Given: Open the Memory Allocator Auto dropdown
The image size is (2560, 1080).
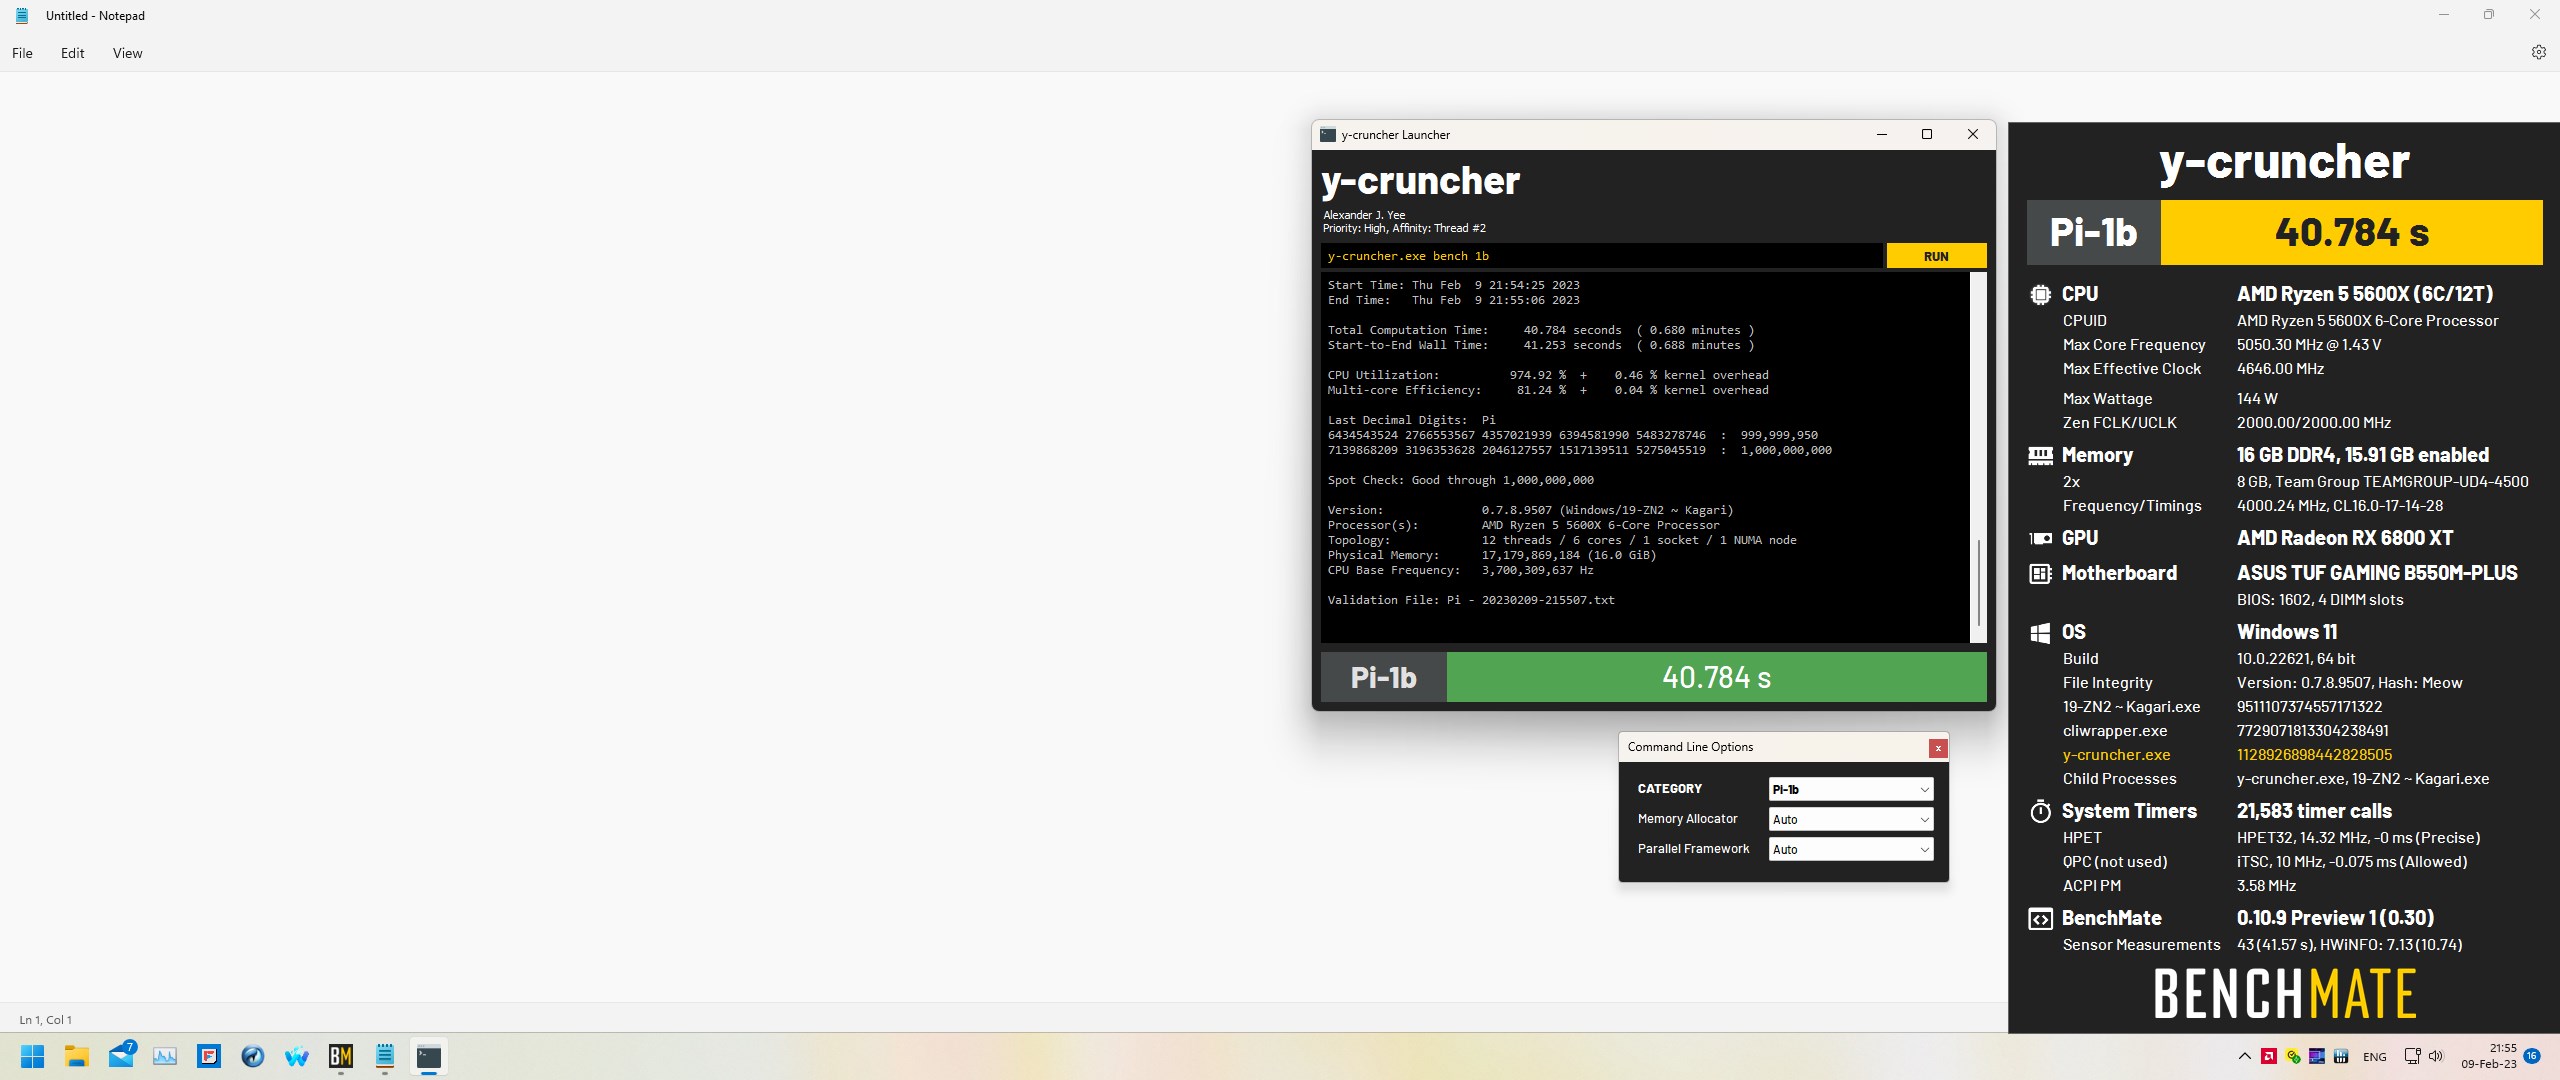Looking at the screenshot, I should 1850,819.
